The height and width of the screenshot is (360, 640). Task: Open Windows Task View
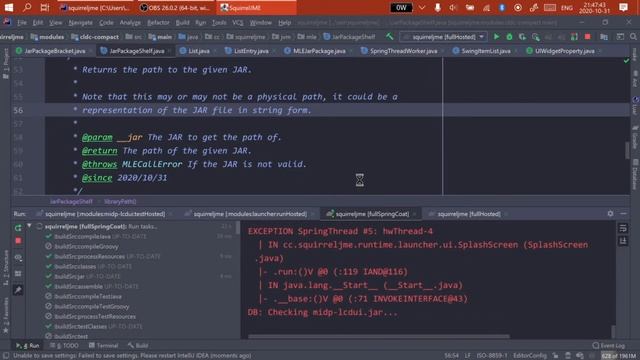[45, 7]
